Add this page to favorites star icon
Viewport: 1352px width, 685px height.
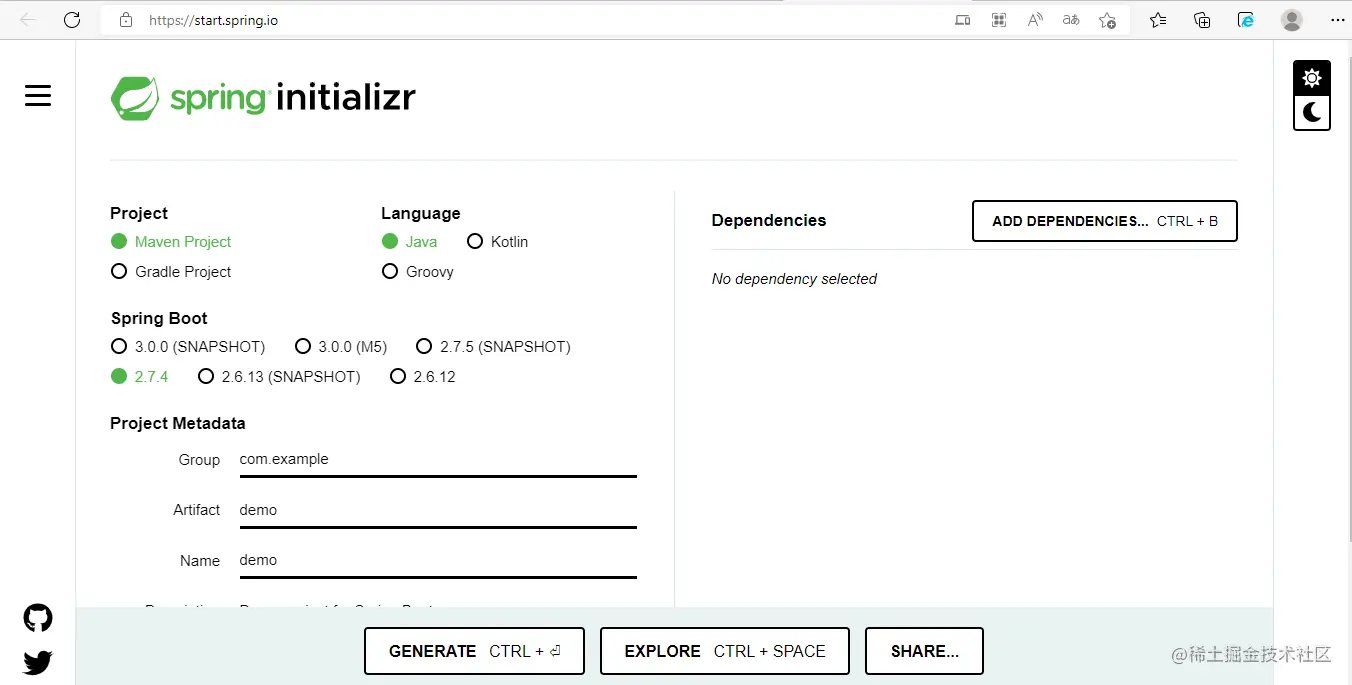[1107, 20]
